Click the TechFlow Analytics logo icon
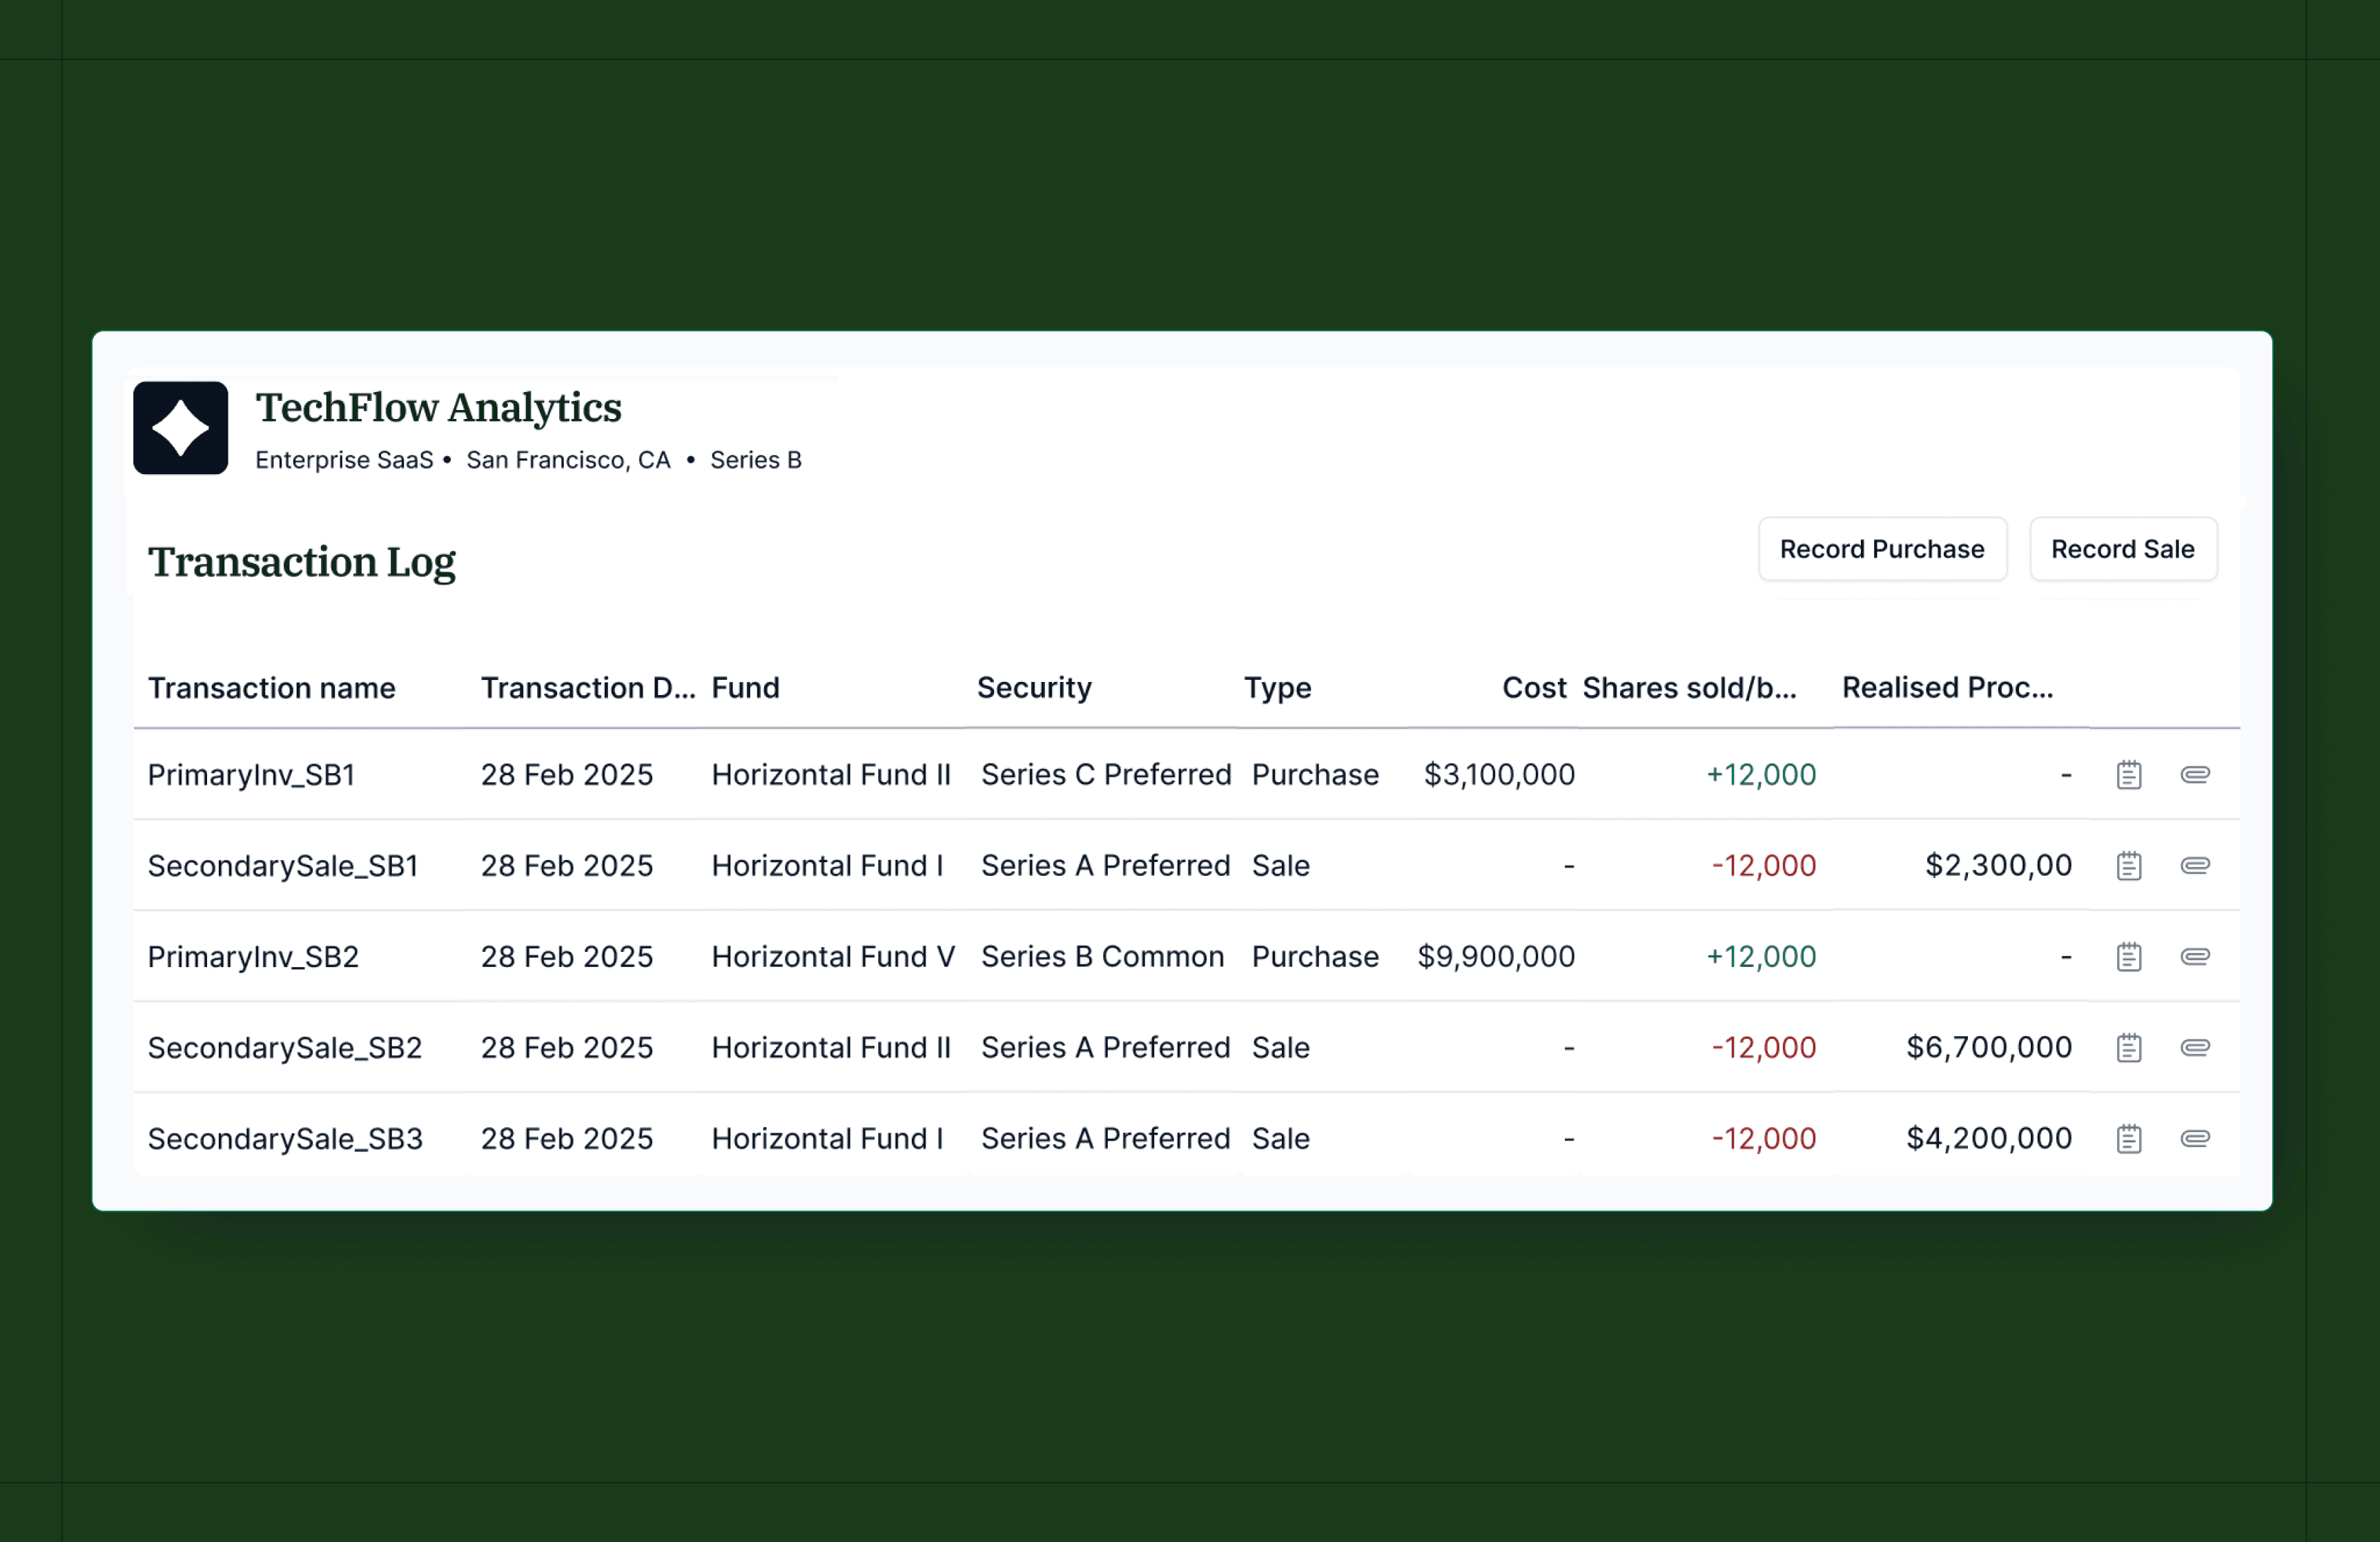The height and width of the screenshot is (1542, 2380). point(180,428)
